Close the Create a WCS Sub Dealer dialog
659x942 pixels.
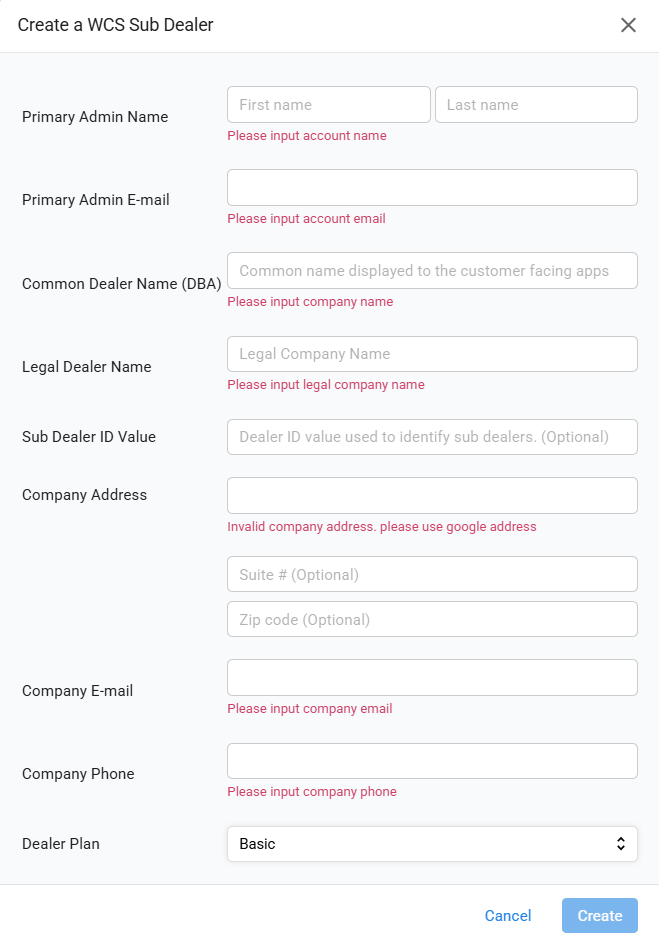click(628, 25)
